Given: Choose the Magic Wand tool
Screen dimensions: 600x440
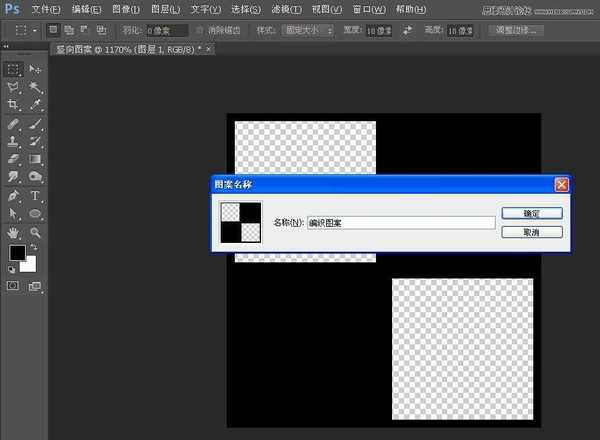Looking at the screenshot, I should point(35,87).
